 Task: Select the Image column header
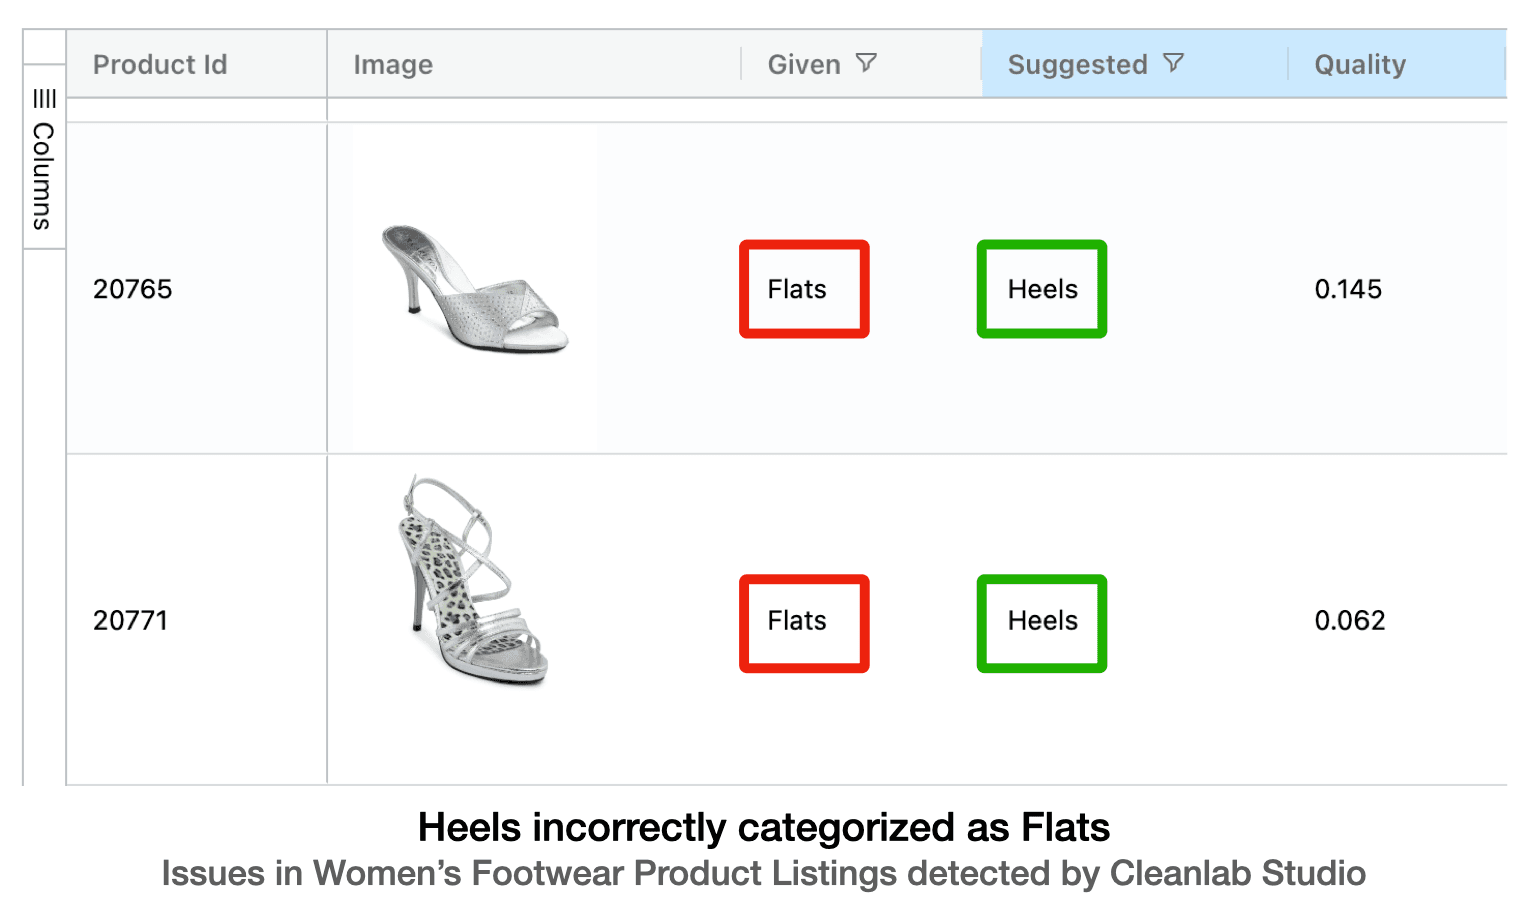(x=393, y=64)
